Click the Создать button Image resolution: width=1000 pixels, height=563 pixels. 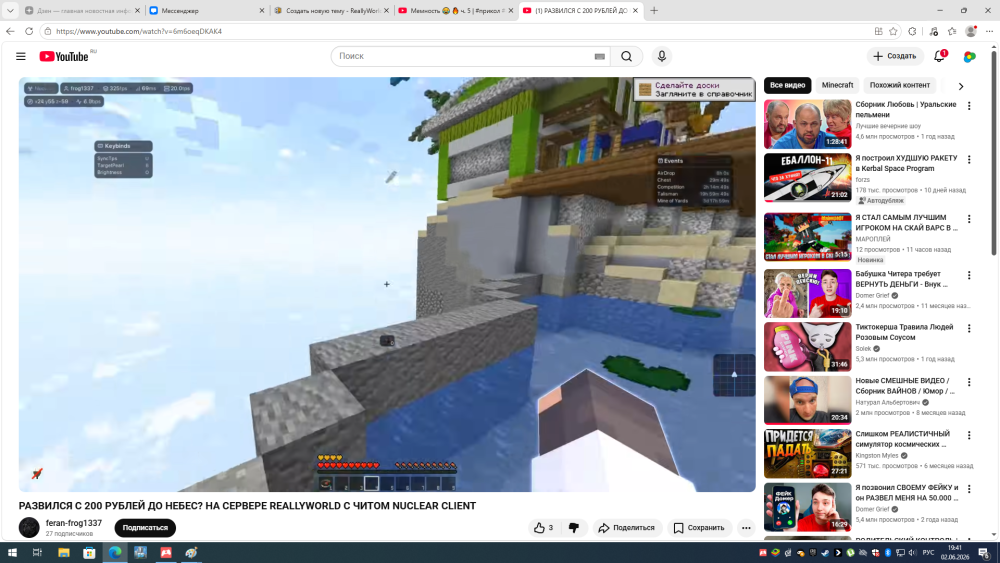(x=895, y=56)
